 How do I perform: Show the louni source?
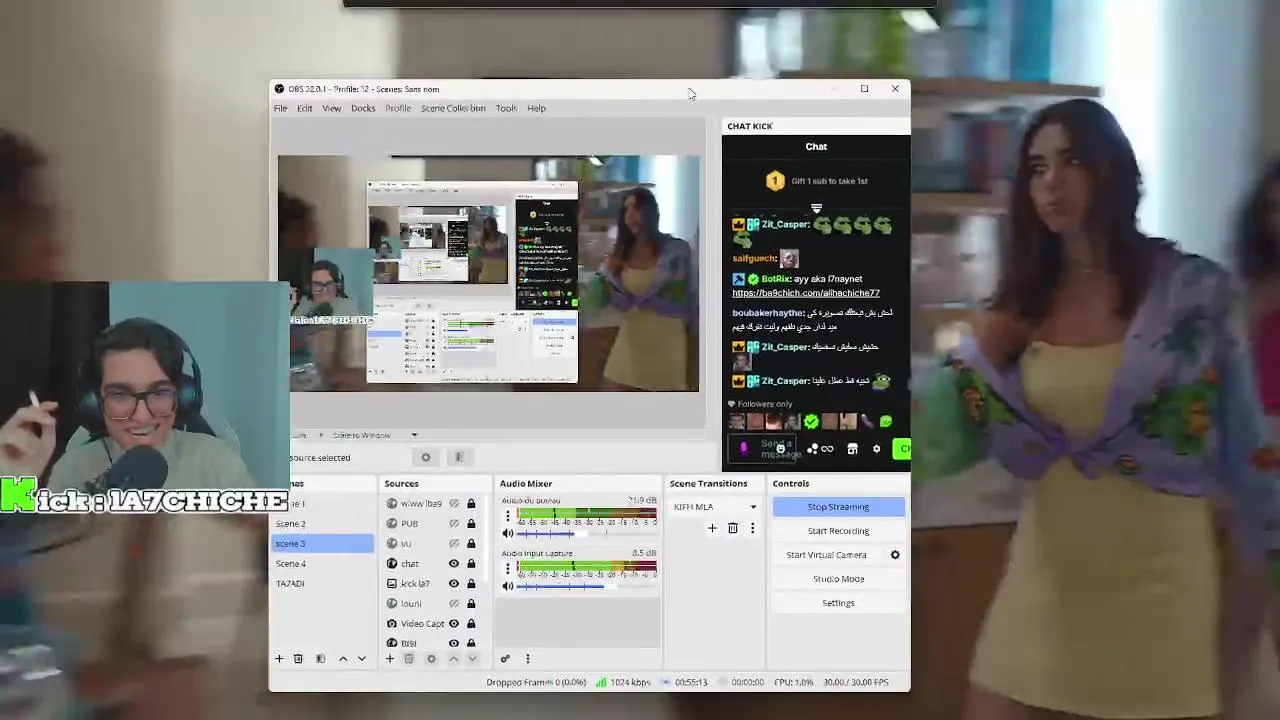tap(454, 603)
